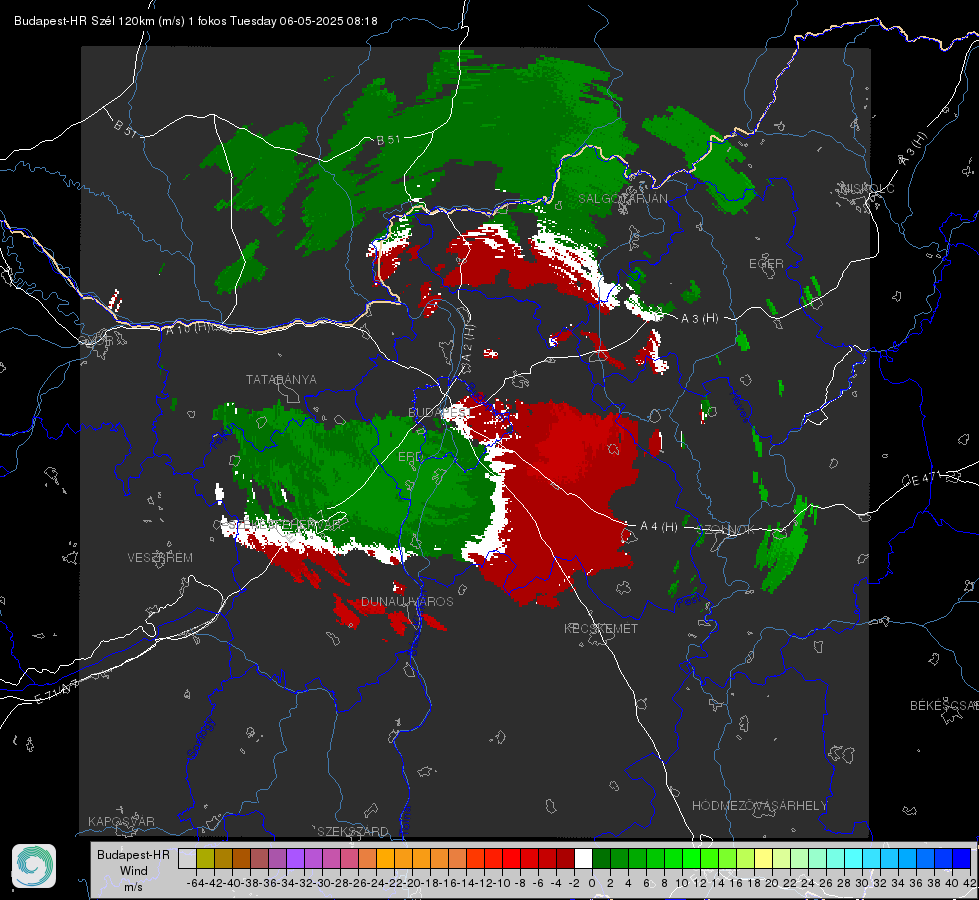
Task: Click the A 4 (H) road label
Action: point(659,527)
